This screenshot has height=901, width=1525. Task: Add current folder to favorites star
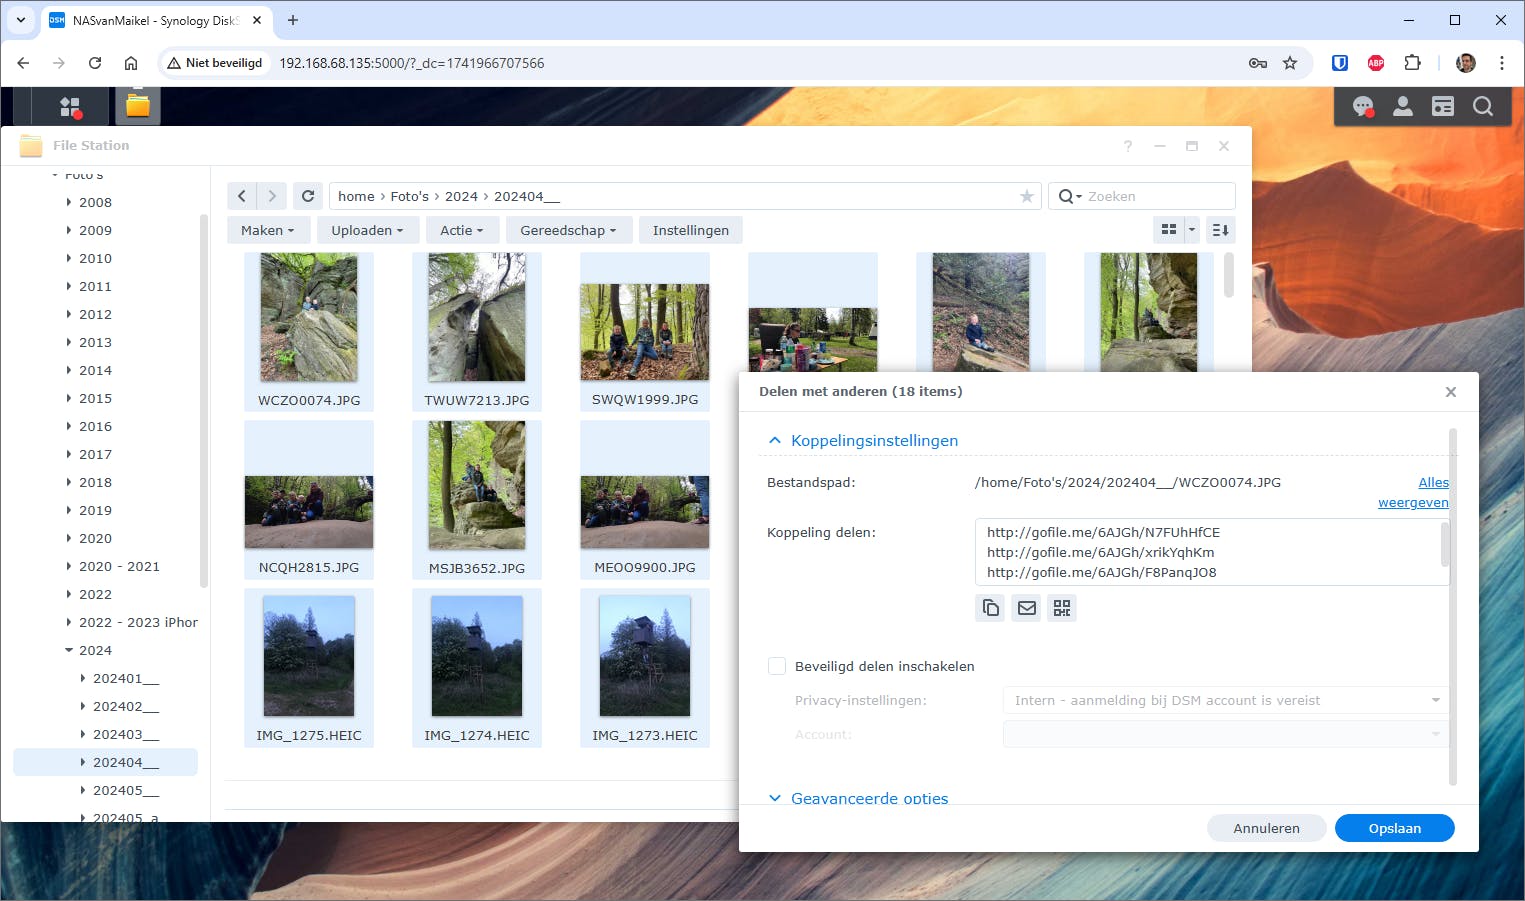tap(1026, 196)
